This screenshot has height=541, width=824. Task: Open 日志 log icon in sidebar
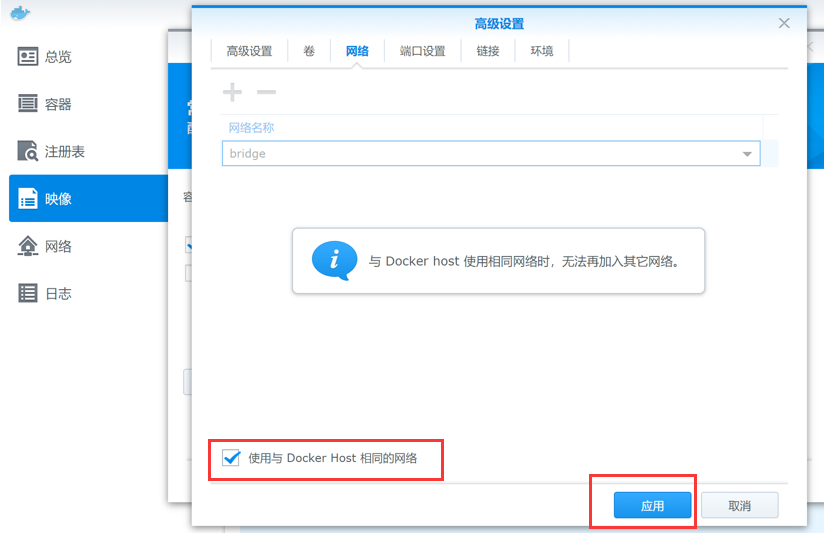click(x=28, y=293)
